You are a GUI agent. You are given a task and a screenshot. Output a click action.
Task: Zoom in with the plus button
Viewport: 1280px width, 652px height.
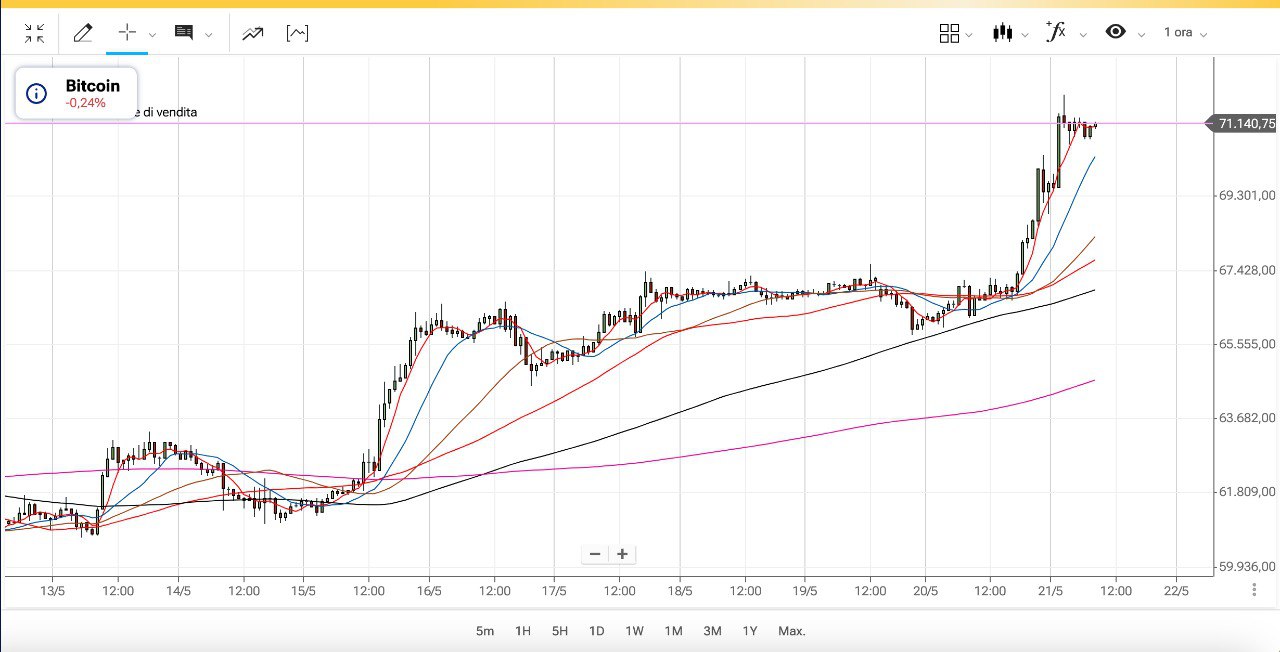[x=622, y=554]
